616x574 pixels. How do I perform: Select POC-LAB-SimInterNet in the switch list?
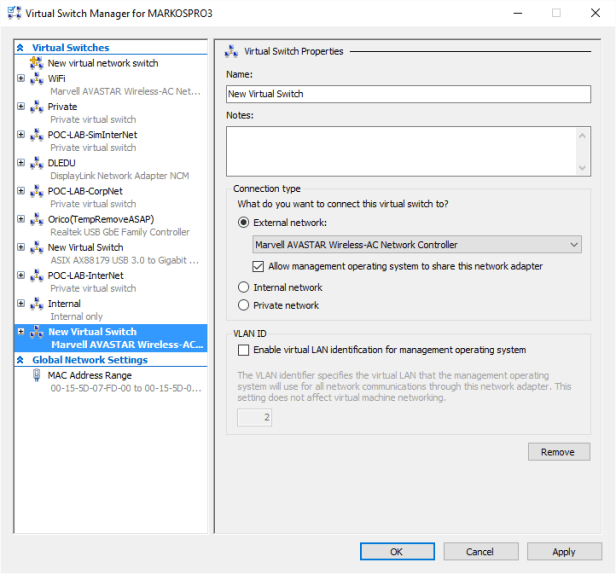(x=92, y=135)
